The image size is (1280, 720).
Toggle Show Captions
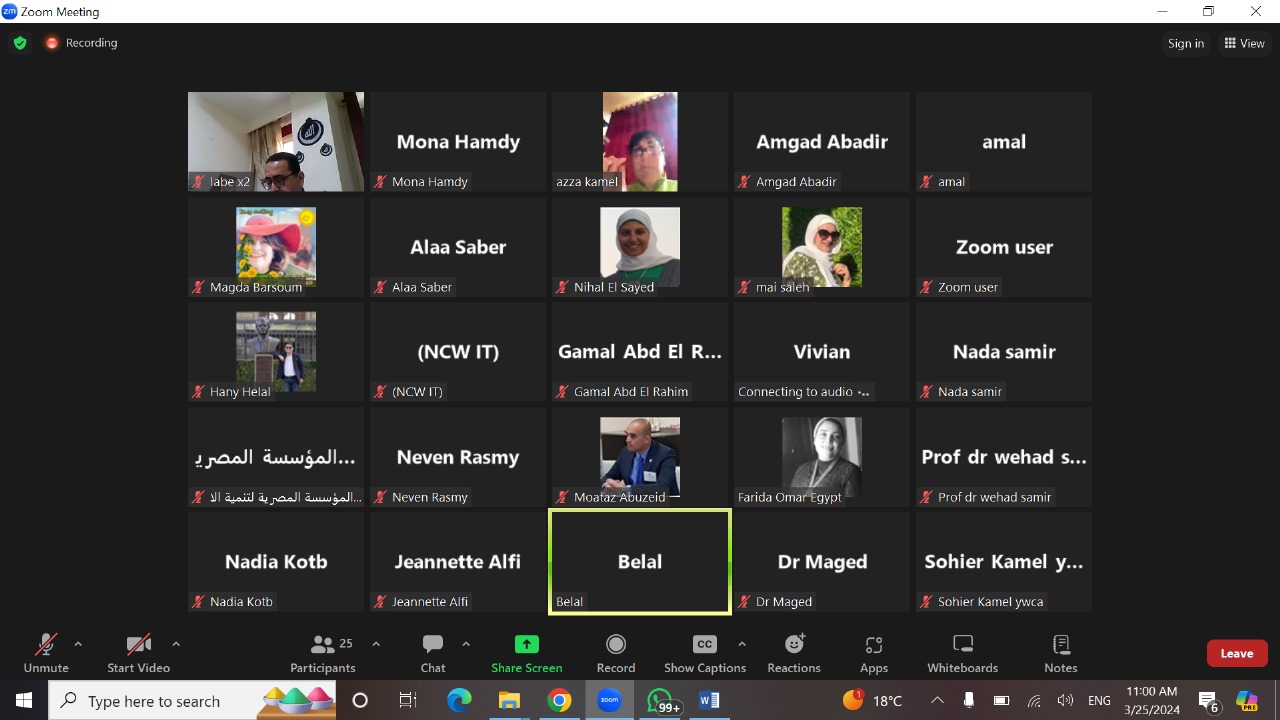click(704, 653)
